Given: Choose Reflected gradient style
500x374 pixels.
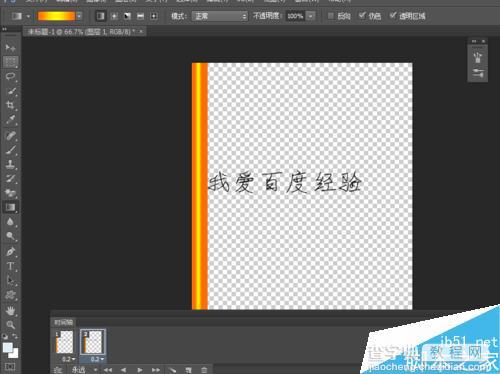Looking at the screenshot, I should pos(141,16).
